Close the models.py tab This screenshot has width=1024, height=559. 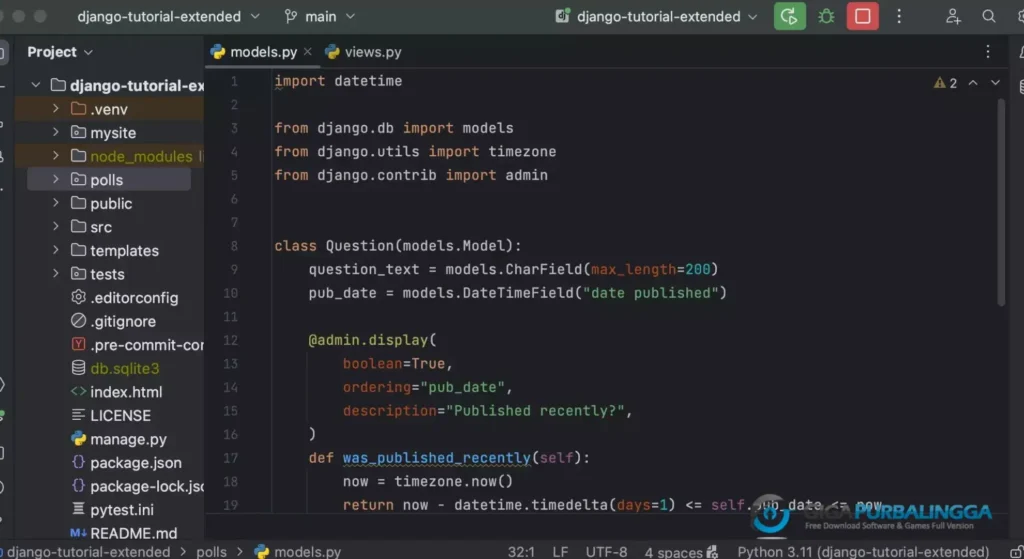pos(308,52)
